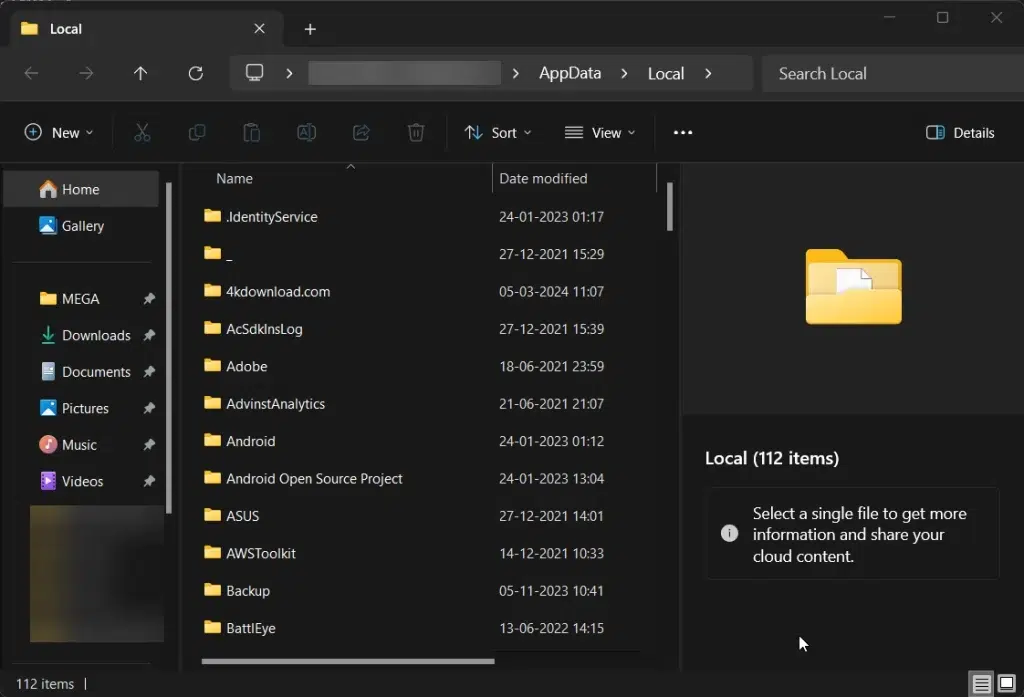This screenshot has width=1024, height=697.
Task: Click the blurred user folder breadcrumb
Action: click(404, 73)
